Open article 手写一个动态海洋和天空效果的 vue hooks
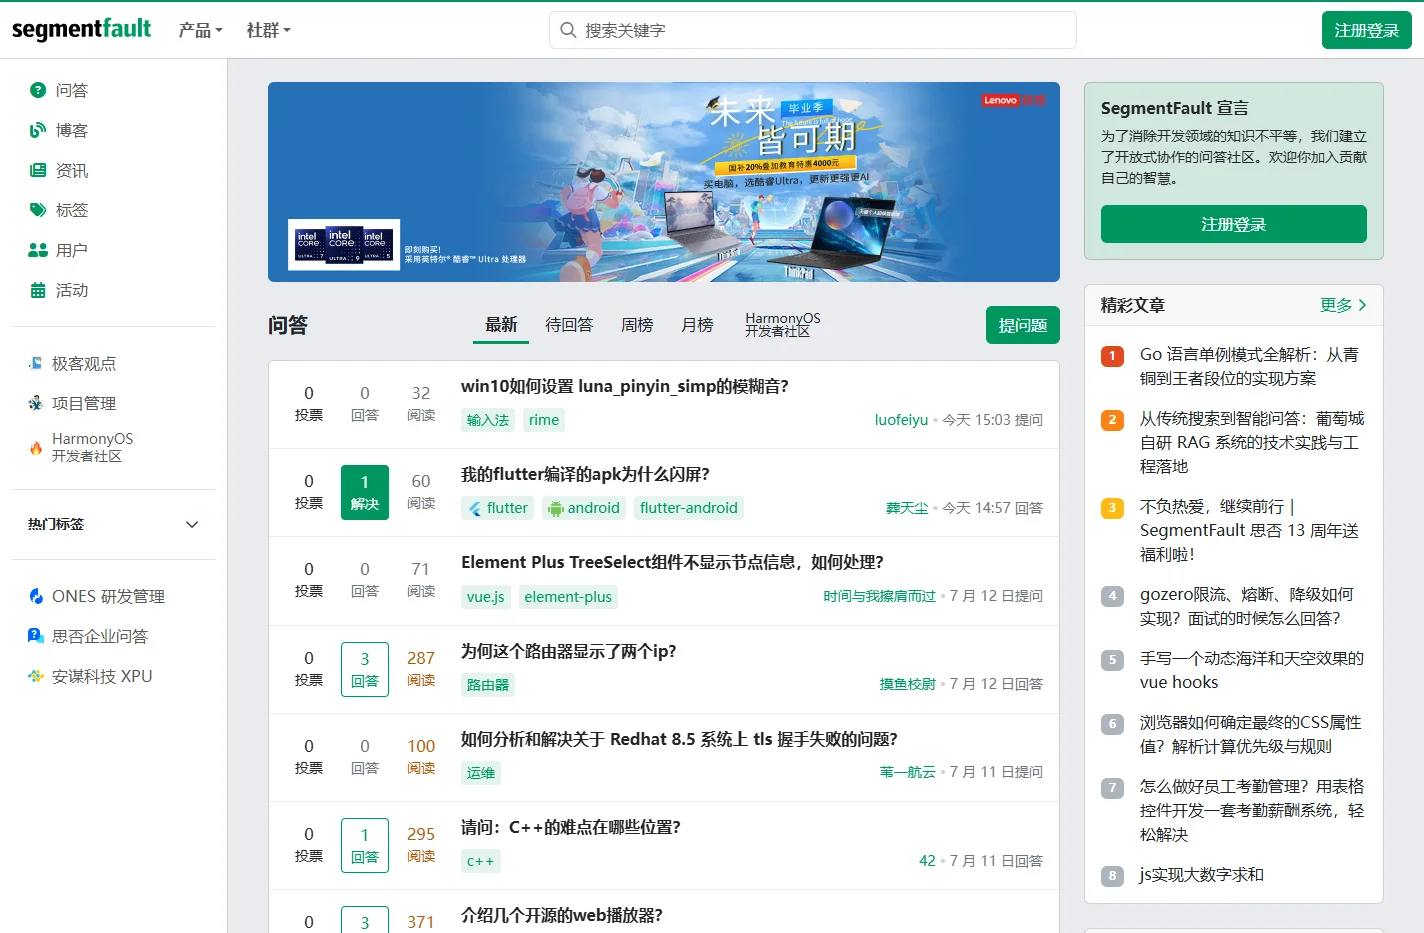The width and height of the screenshot is (1424, 933). (x=1252, y=670)
